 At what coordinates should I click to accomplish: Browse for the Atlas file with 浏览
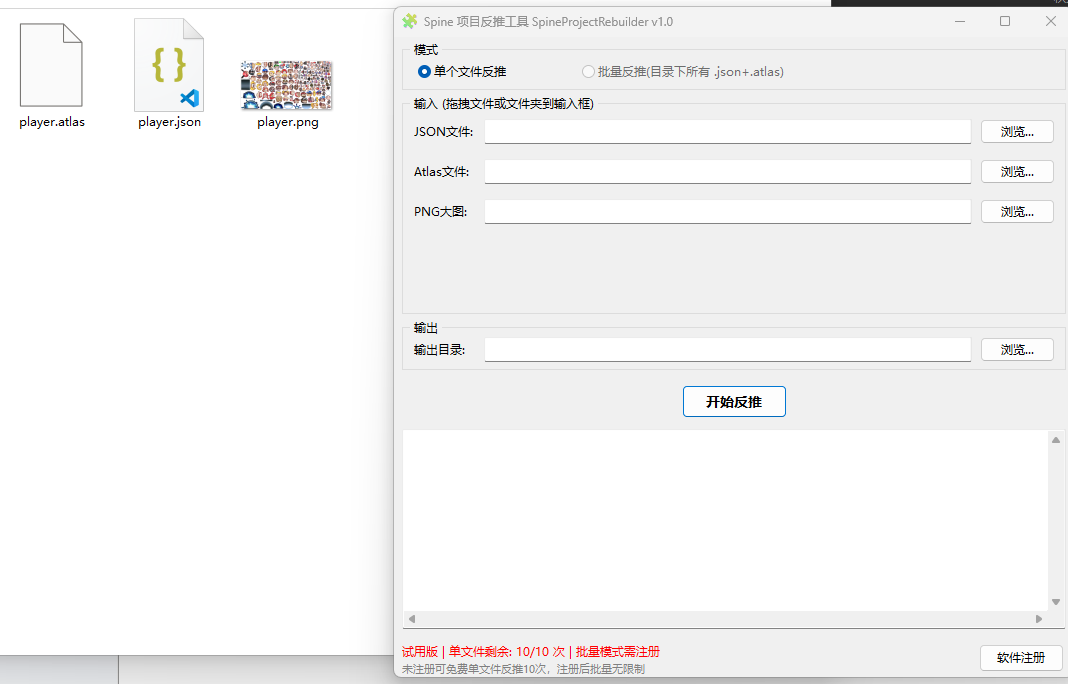pyautogui.click(x=1017, y=172)
